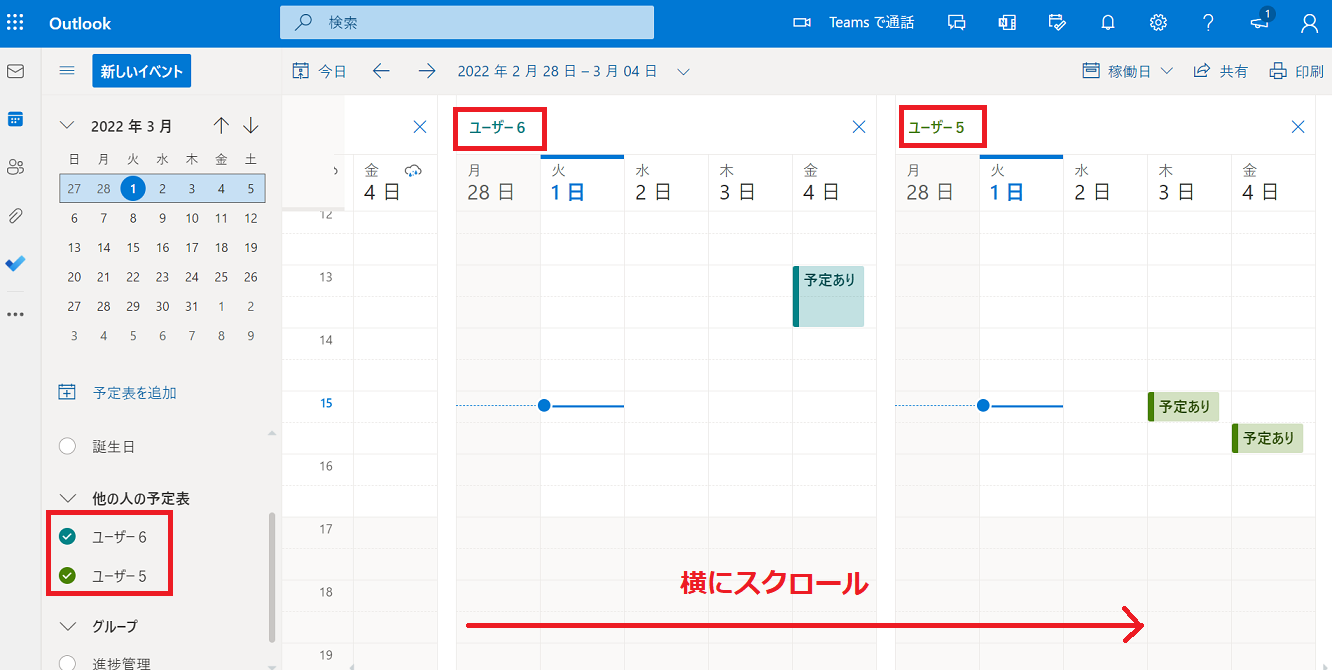Uncheck the ユーザー 5 calendar
This screenshot has width=1332, height=670.
pyautogui.click(x=67, y=575)
